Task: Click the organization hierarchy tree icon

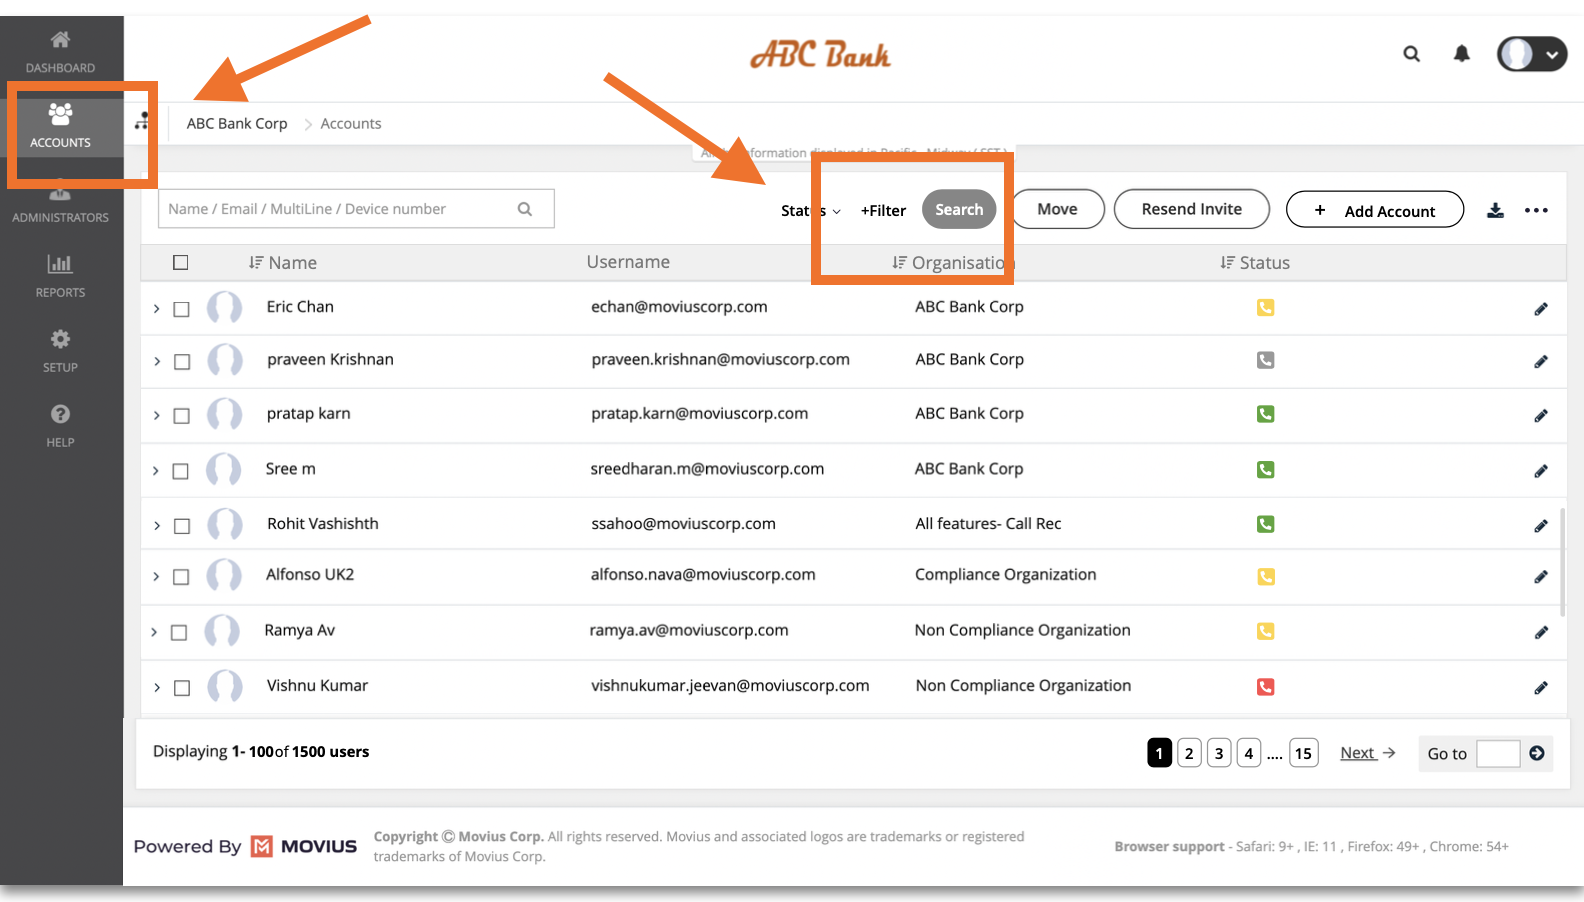Action: (142, 121)
